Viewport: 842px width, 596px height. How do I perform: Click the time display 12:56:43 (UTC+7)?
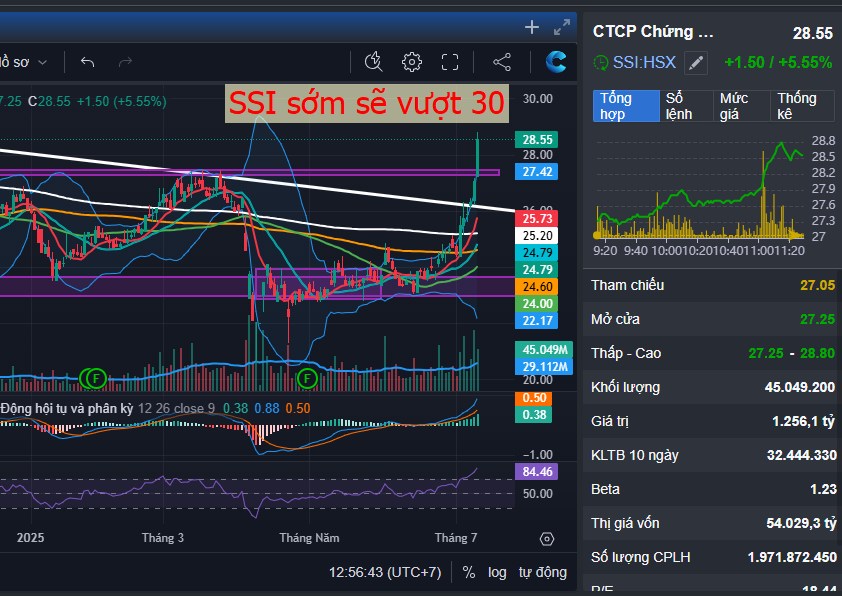click(385, 572)
